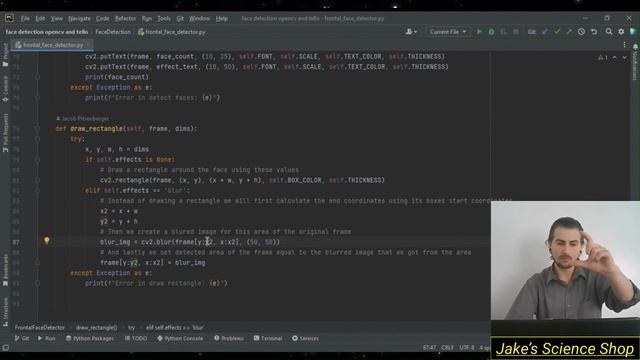Open the Pull Requests sidebar tool window
This screenshot has width=640, height=360.
point(5,133)
